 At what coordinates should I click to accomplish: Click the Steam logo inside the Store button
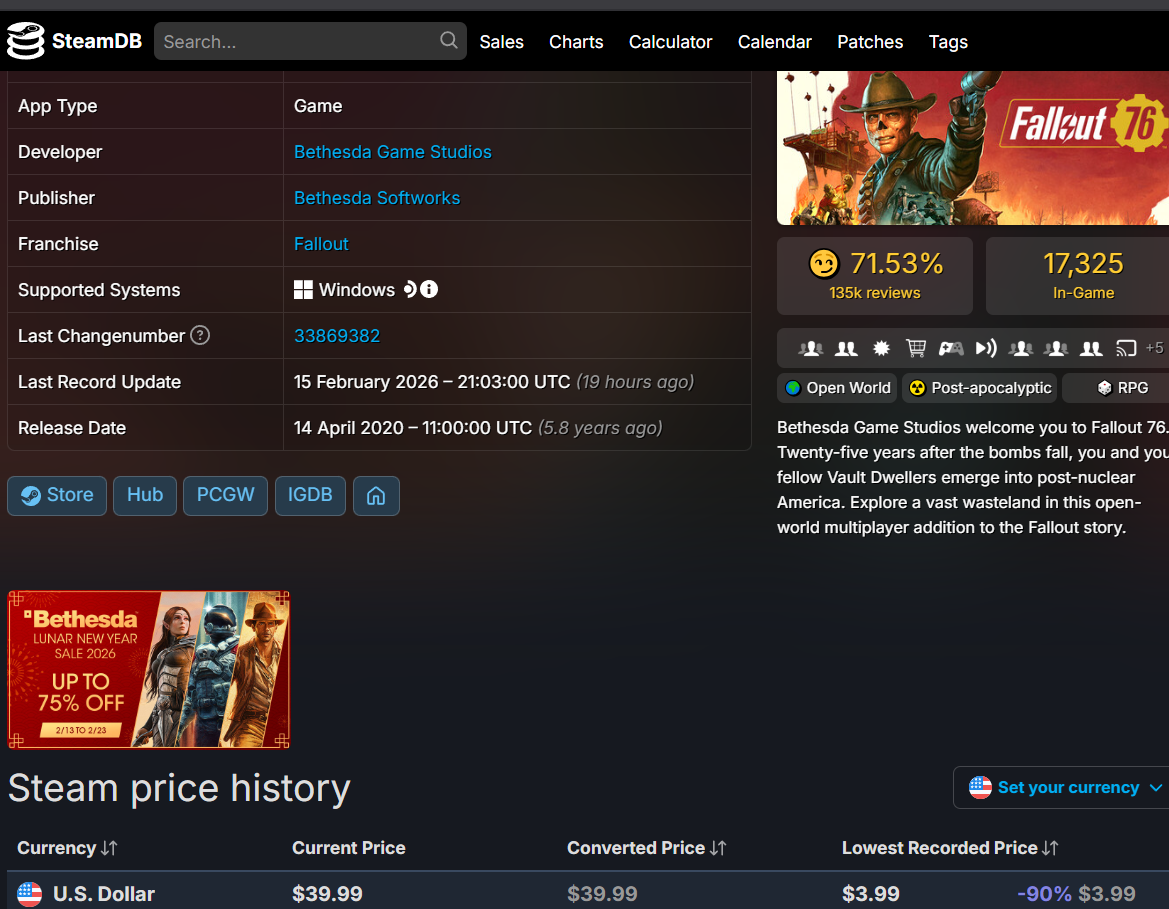point(31,496)
